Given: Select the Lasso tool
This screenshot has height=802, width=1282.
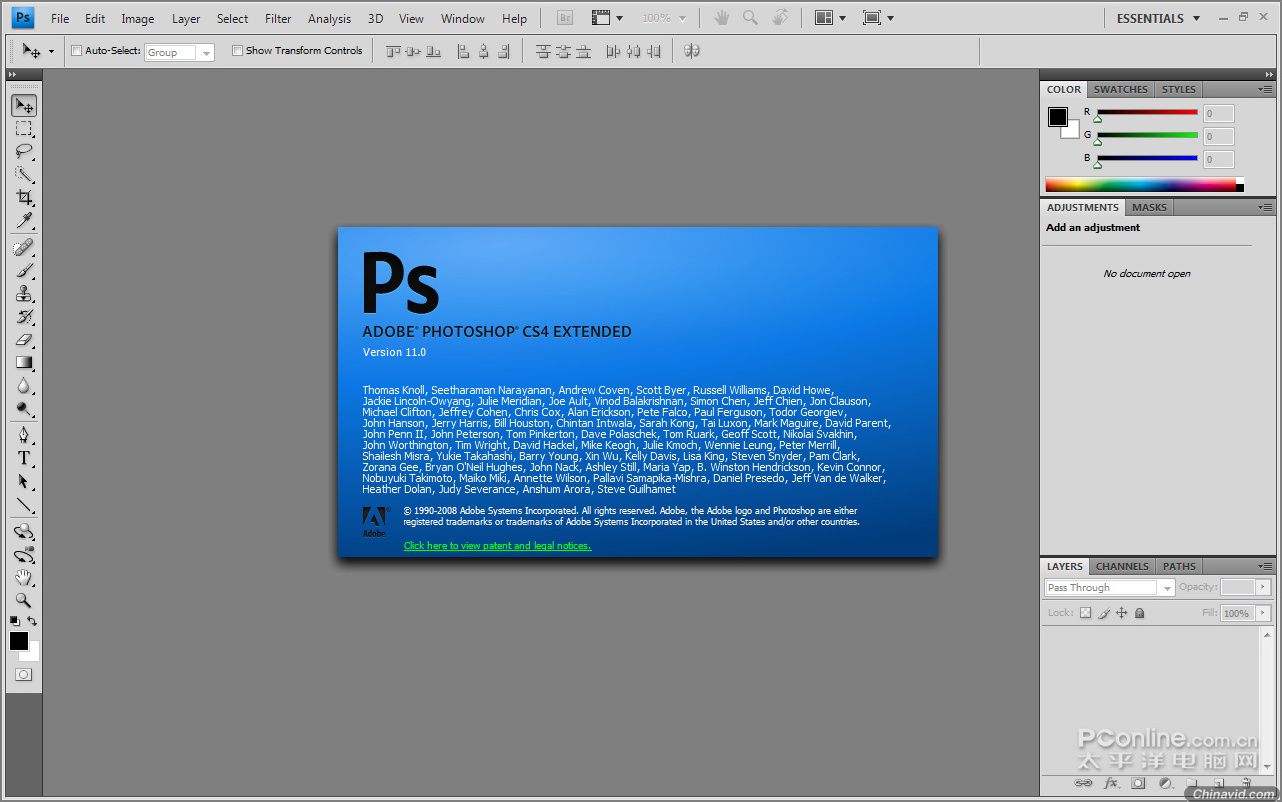Looking at the screenshot, I should [24, 152].
